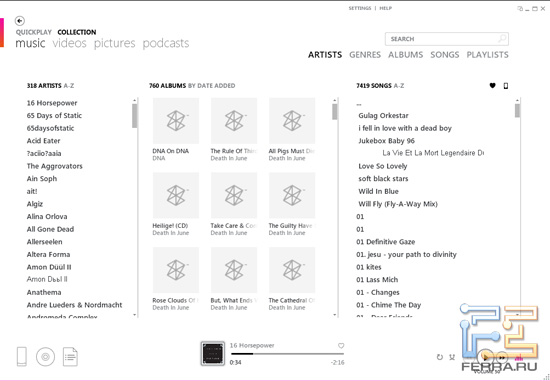Switch to the ARTISTS view
Image resolution: width=550 pixels, height=381 pixels.
point(325,55)
